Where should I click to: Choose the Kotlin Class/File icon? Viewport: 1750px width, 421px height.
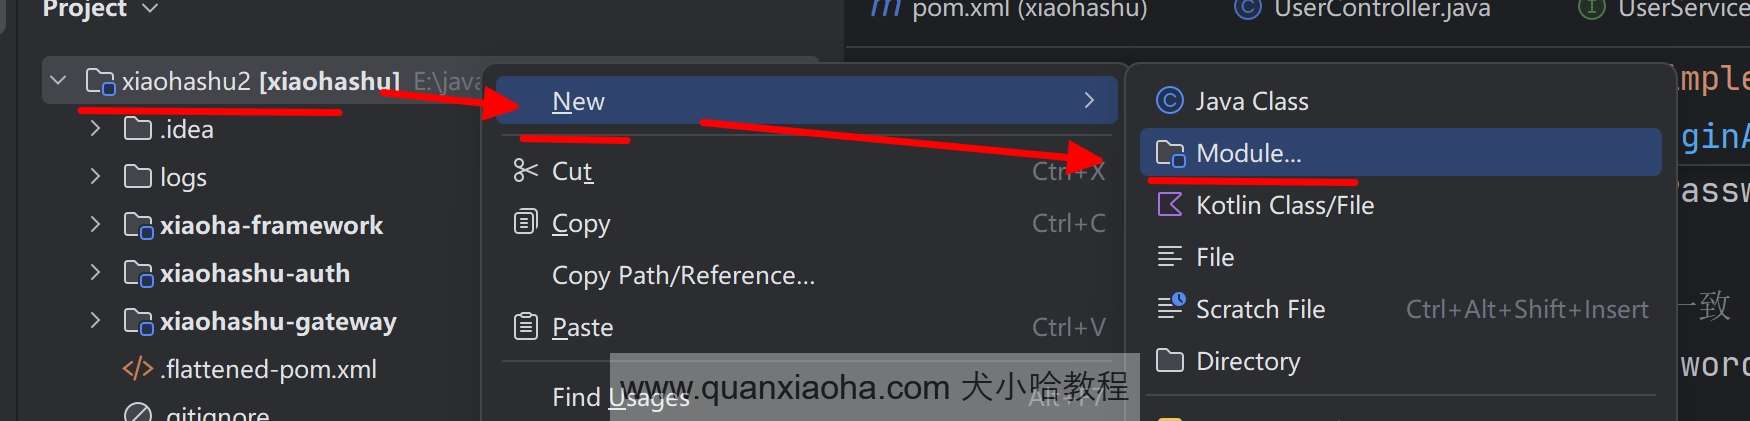[x=1169, y=205]
